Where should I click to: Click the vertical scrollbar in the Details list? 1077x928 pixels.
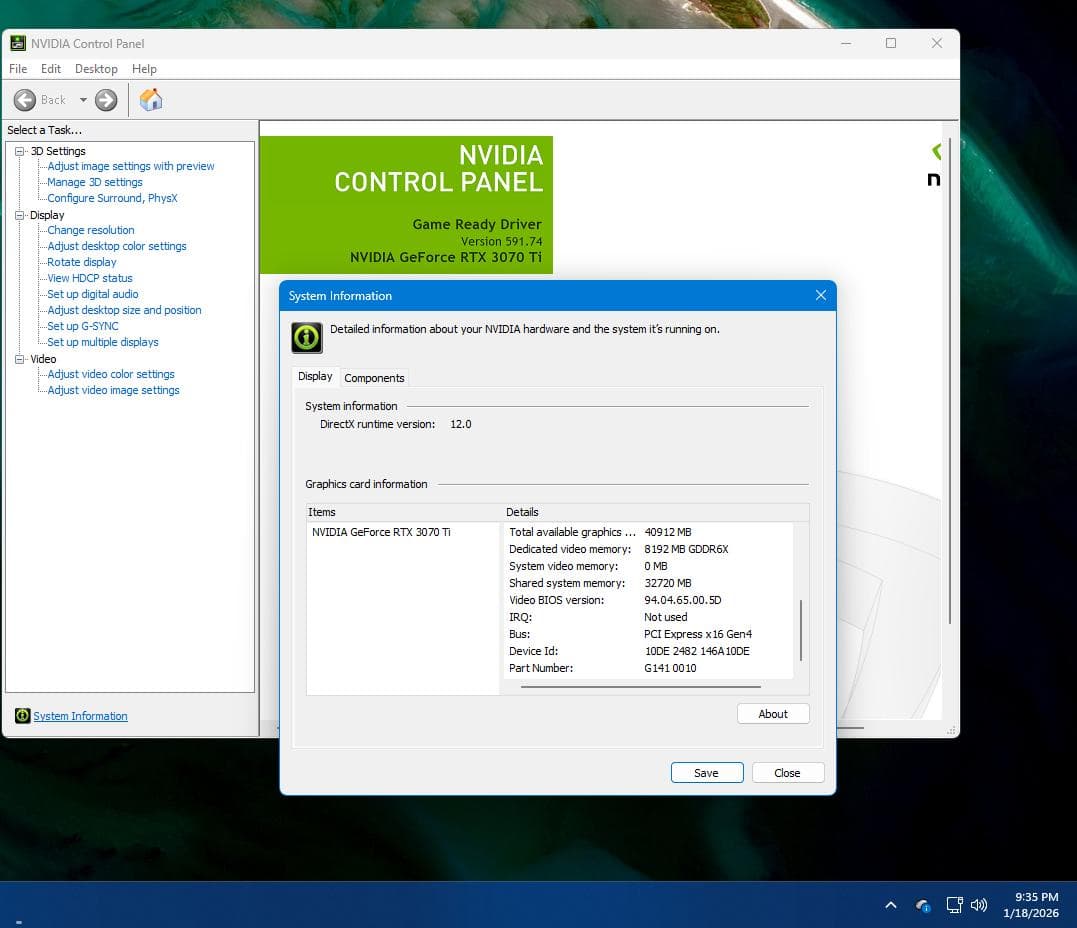click(801, 630)
